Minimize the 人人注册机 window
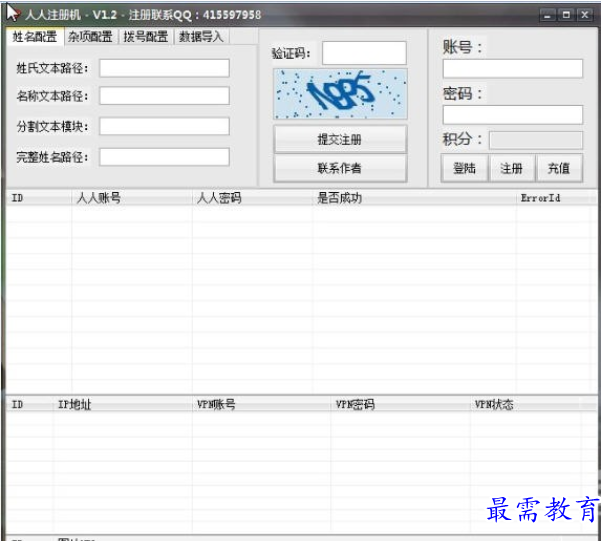The image size is (608, 541). tap(548, 16)
